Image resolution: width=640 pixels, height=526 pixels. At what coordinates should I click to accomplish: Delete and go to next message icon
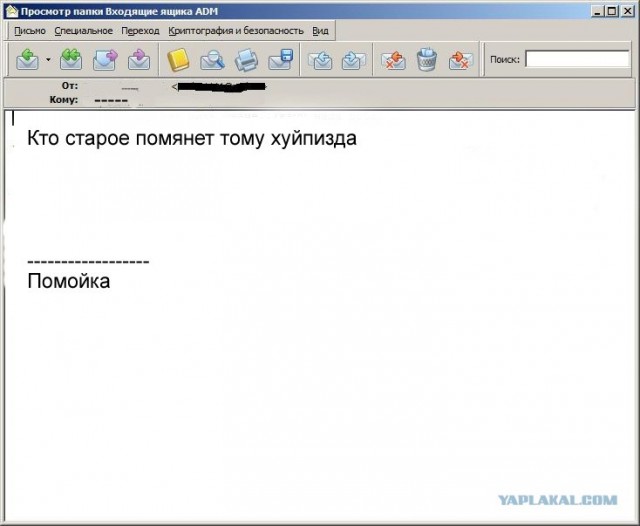click(461, 60)
